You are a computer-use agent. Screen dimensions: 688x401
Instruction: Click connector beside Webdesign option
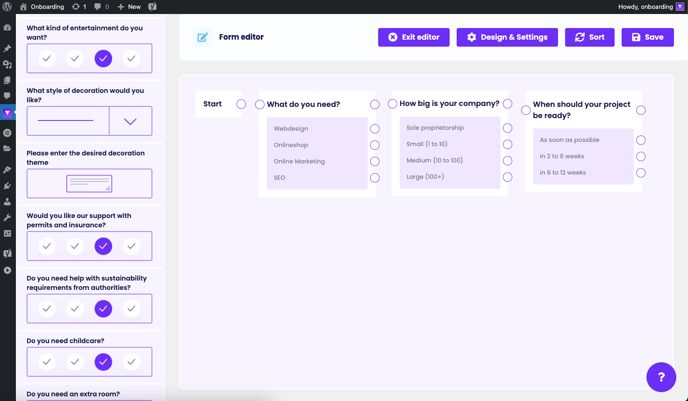375,129
